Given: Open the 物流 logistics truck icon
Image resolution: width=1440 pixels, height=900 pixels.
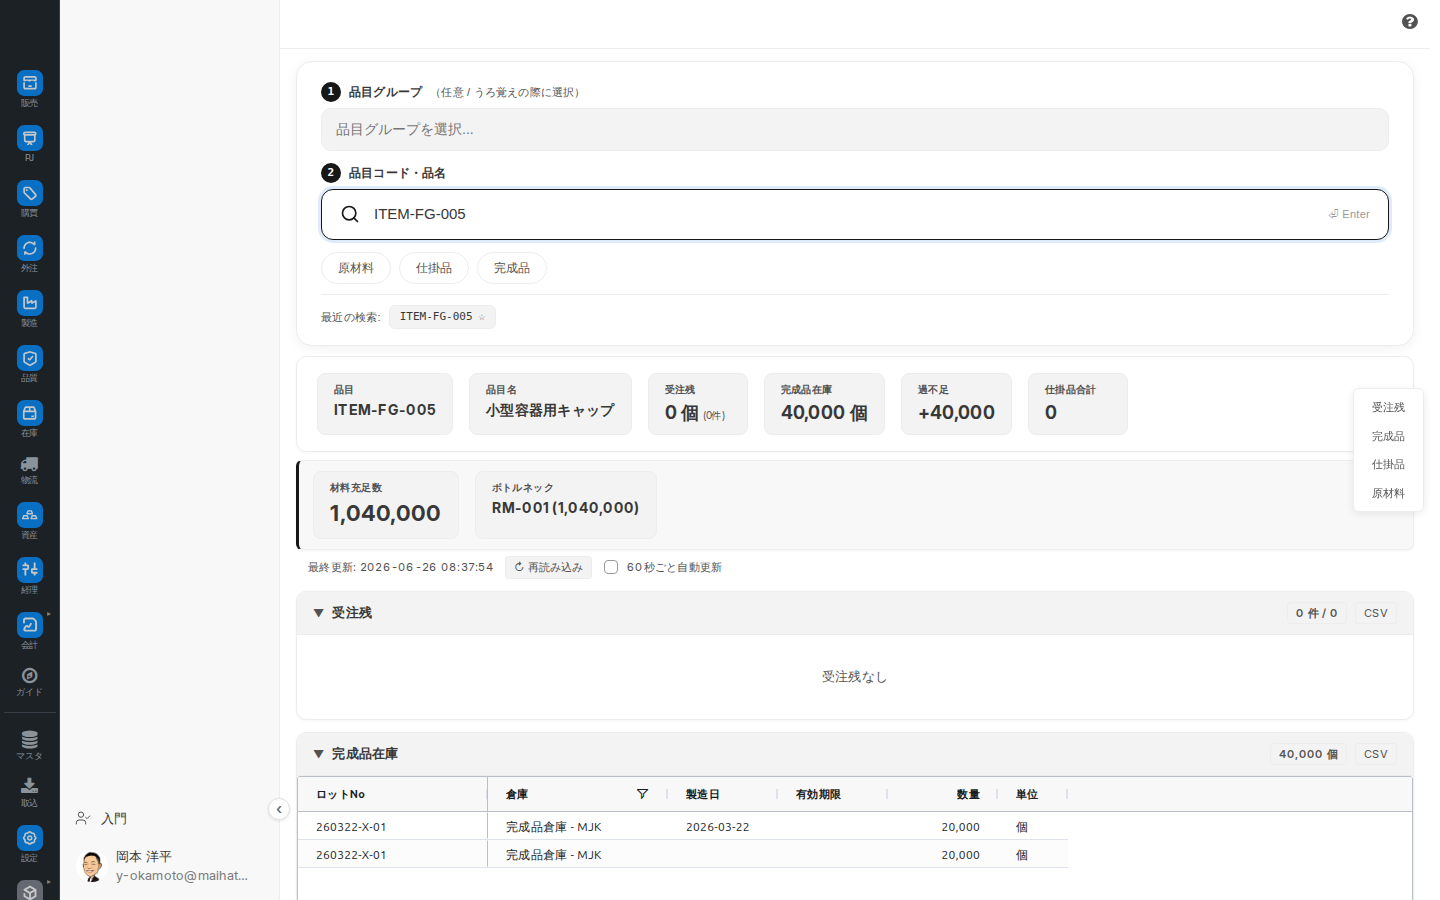Looking at the screenshot, I should click(x=30, y=464).
